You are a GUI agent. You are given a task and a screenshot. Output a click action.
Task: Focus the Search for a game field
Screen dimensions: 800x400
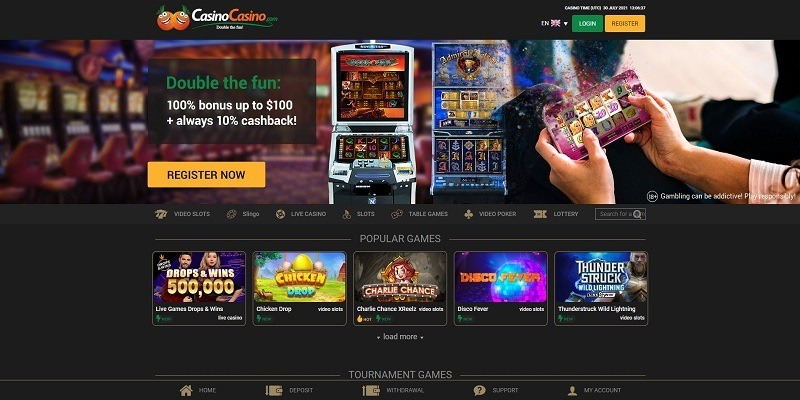620,214
